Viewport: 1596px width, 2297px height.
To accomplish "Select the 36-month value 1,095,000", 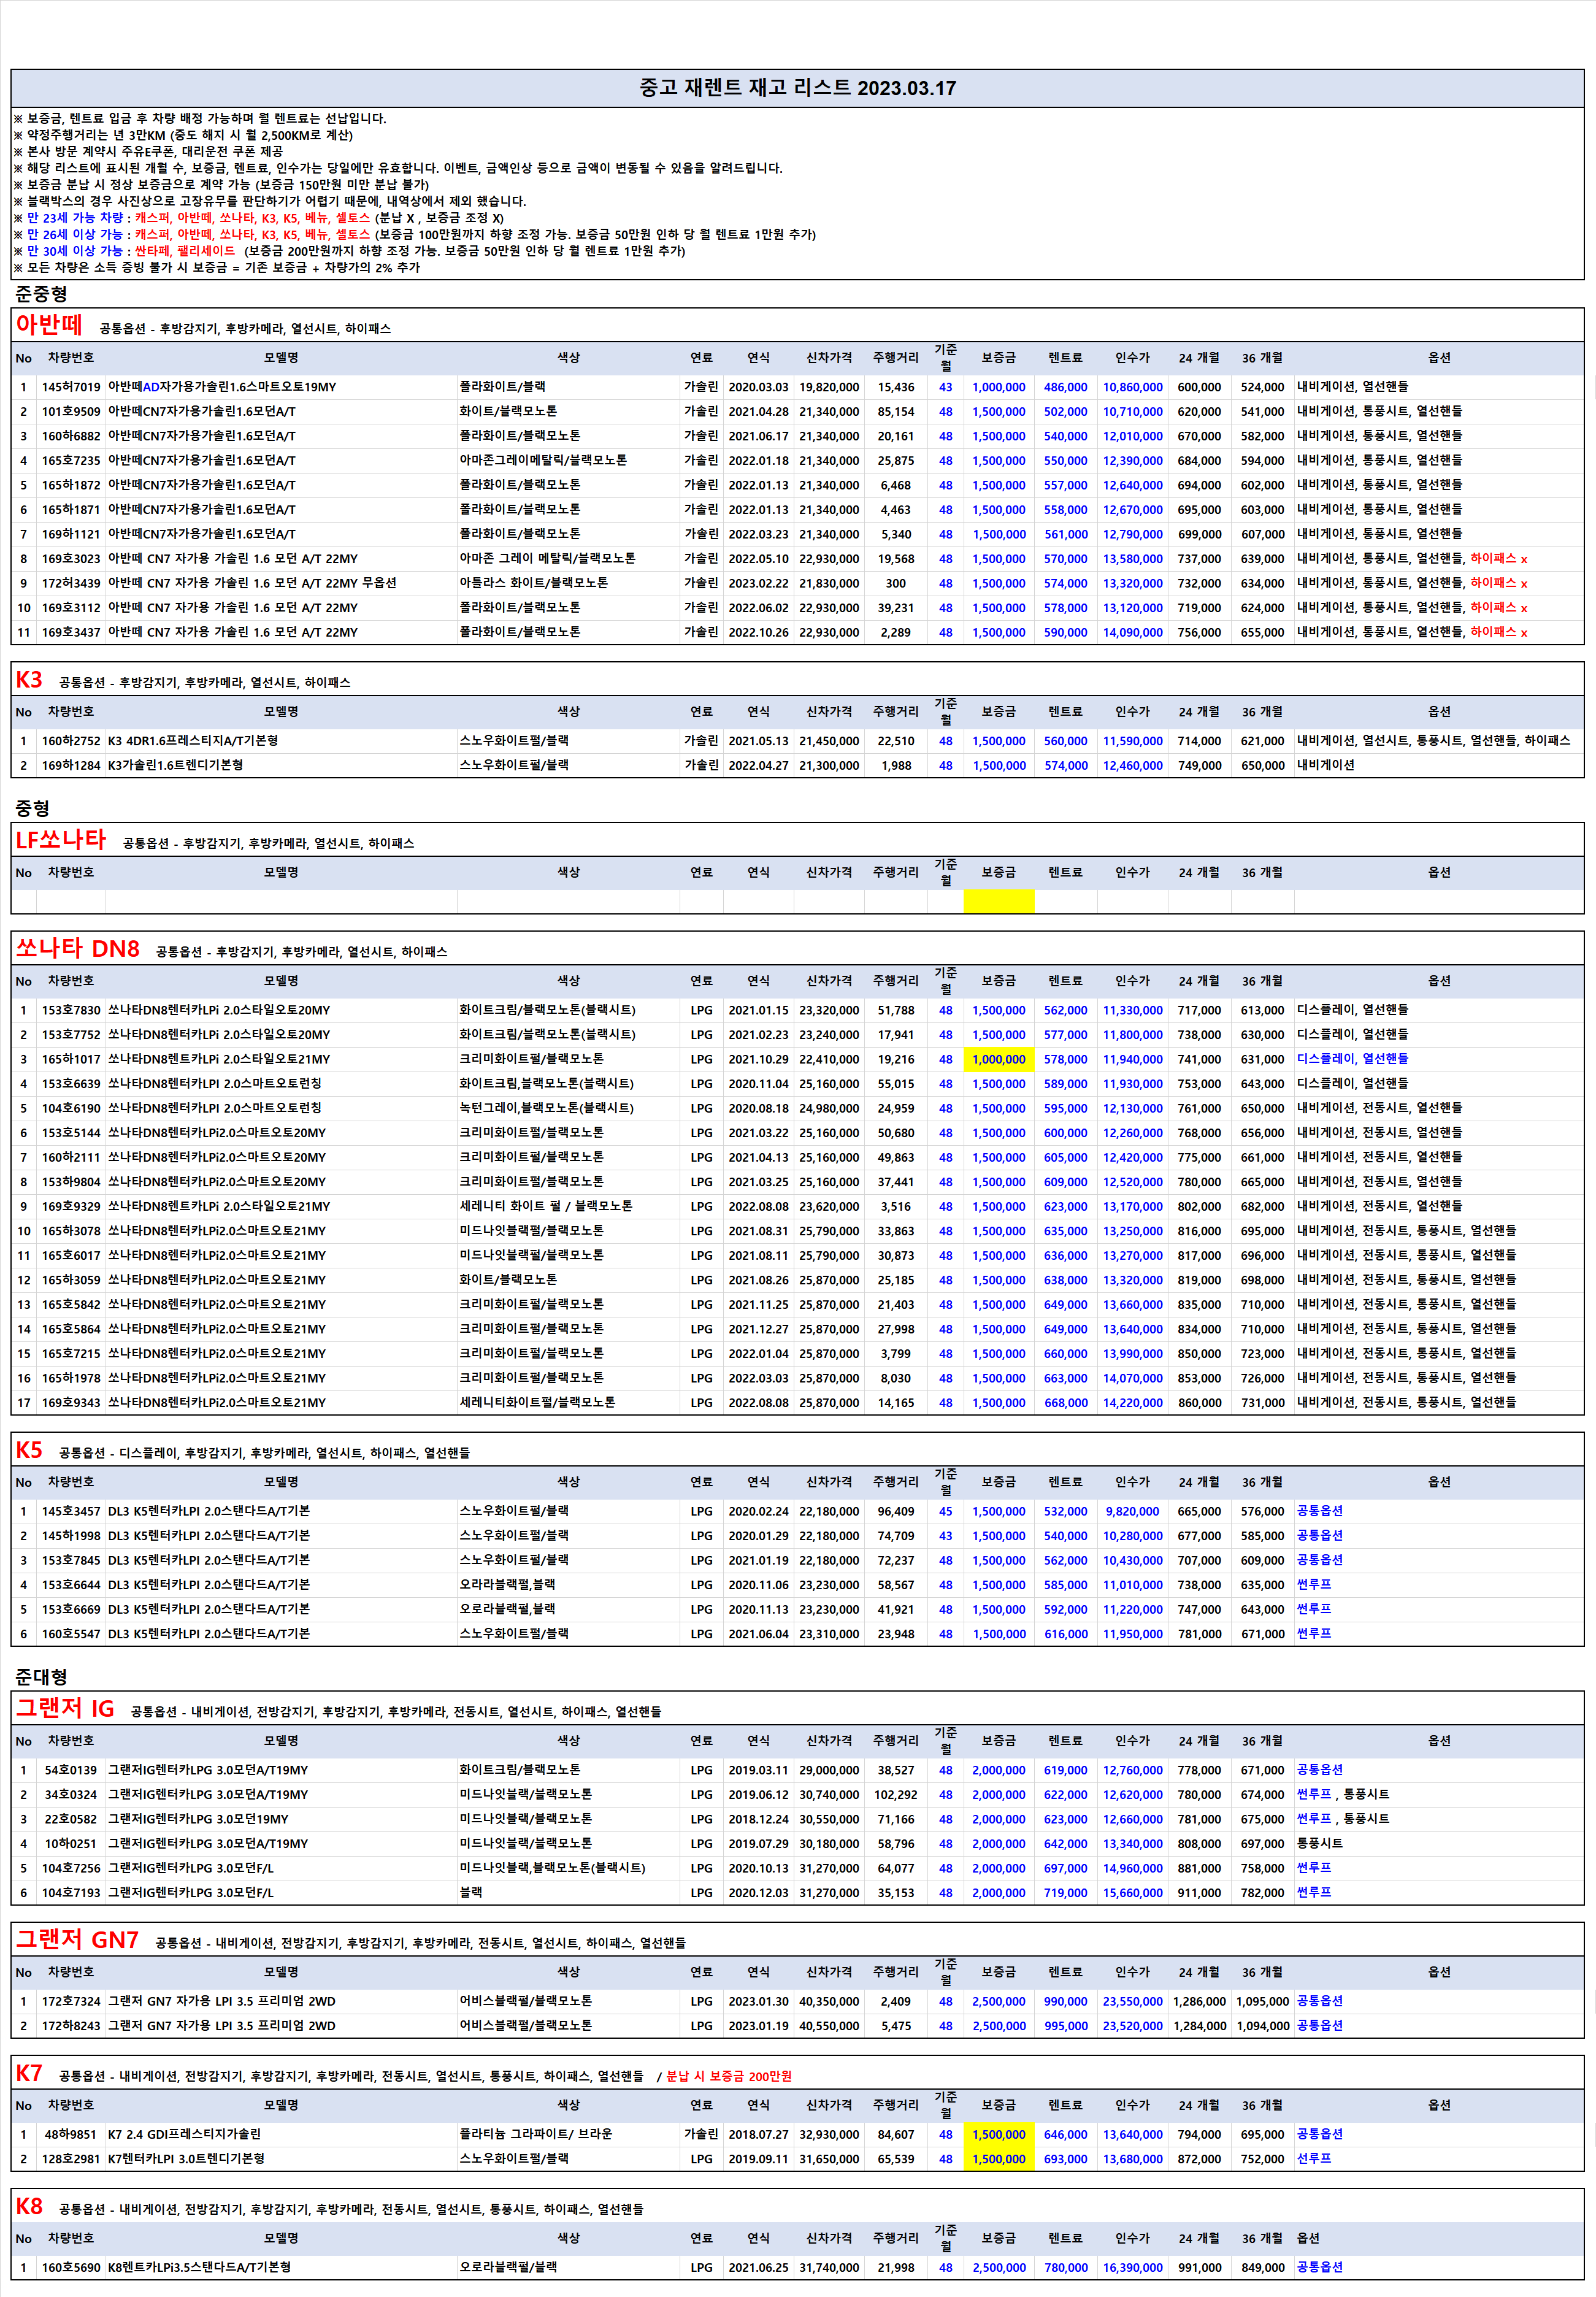I will [1262, 2001].
